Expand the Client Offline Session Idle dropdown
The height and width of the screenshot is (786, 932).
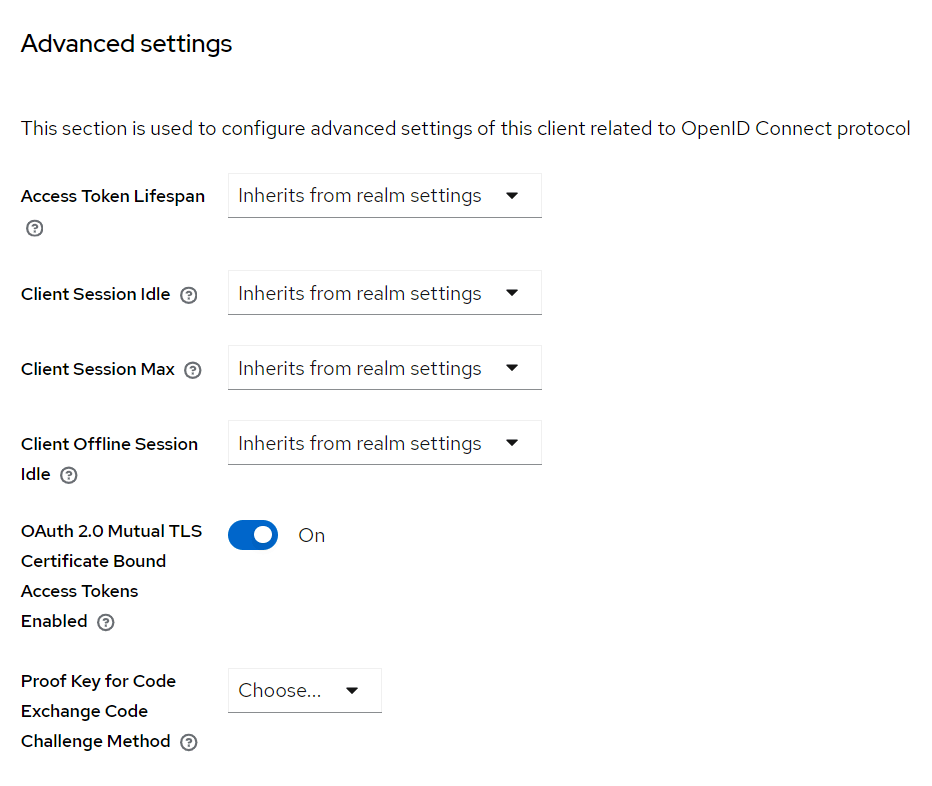384,443
